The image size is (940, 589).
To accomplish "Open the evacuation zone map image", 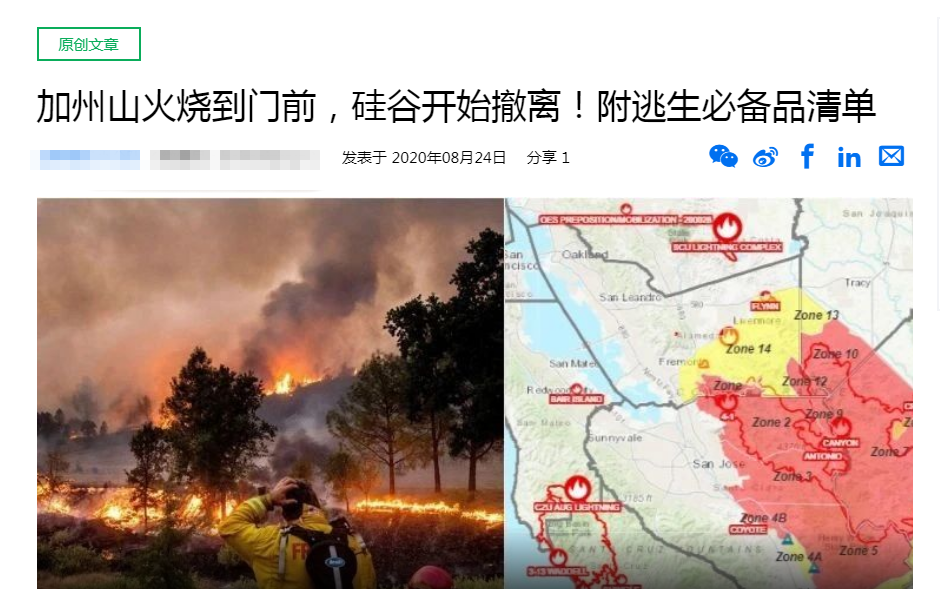I will click(709, 394).
